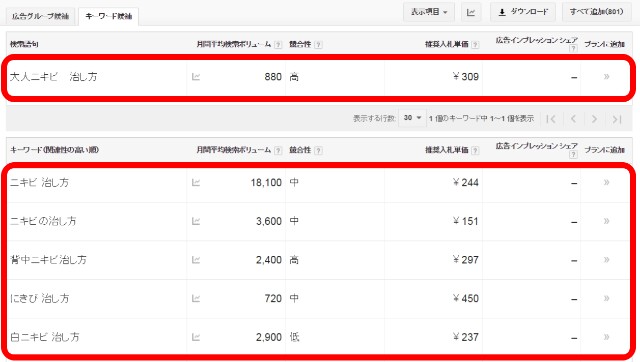Viewport: 640px width, 362px height.
Task: Click the ダウンロード button
Action: pos(523,12)
